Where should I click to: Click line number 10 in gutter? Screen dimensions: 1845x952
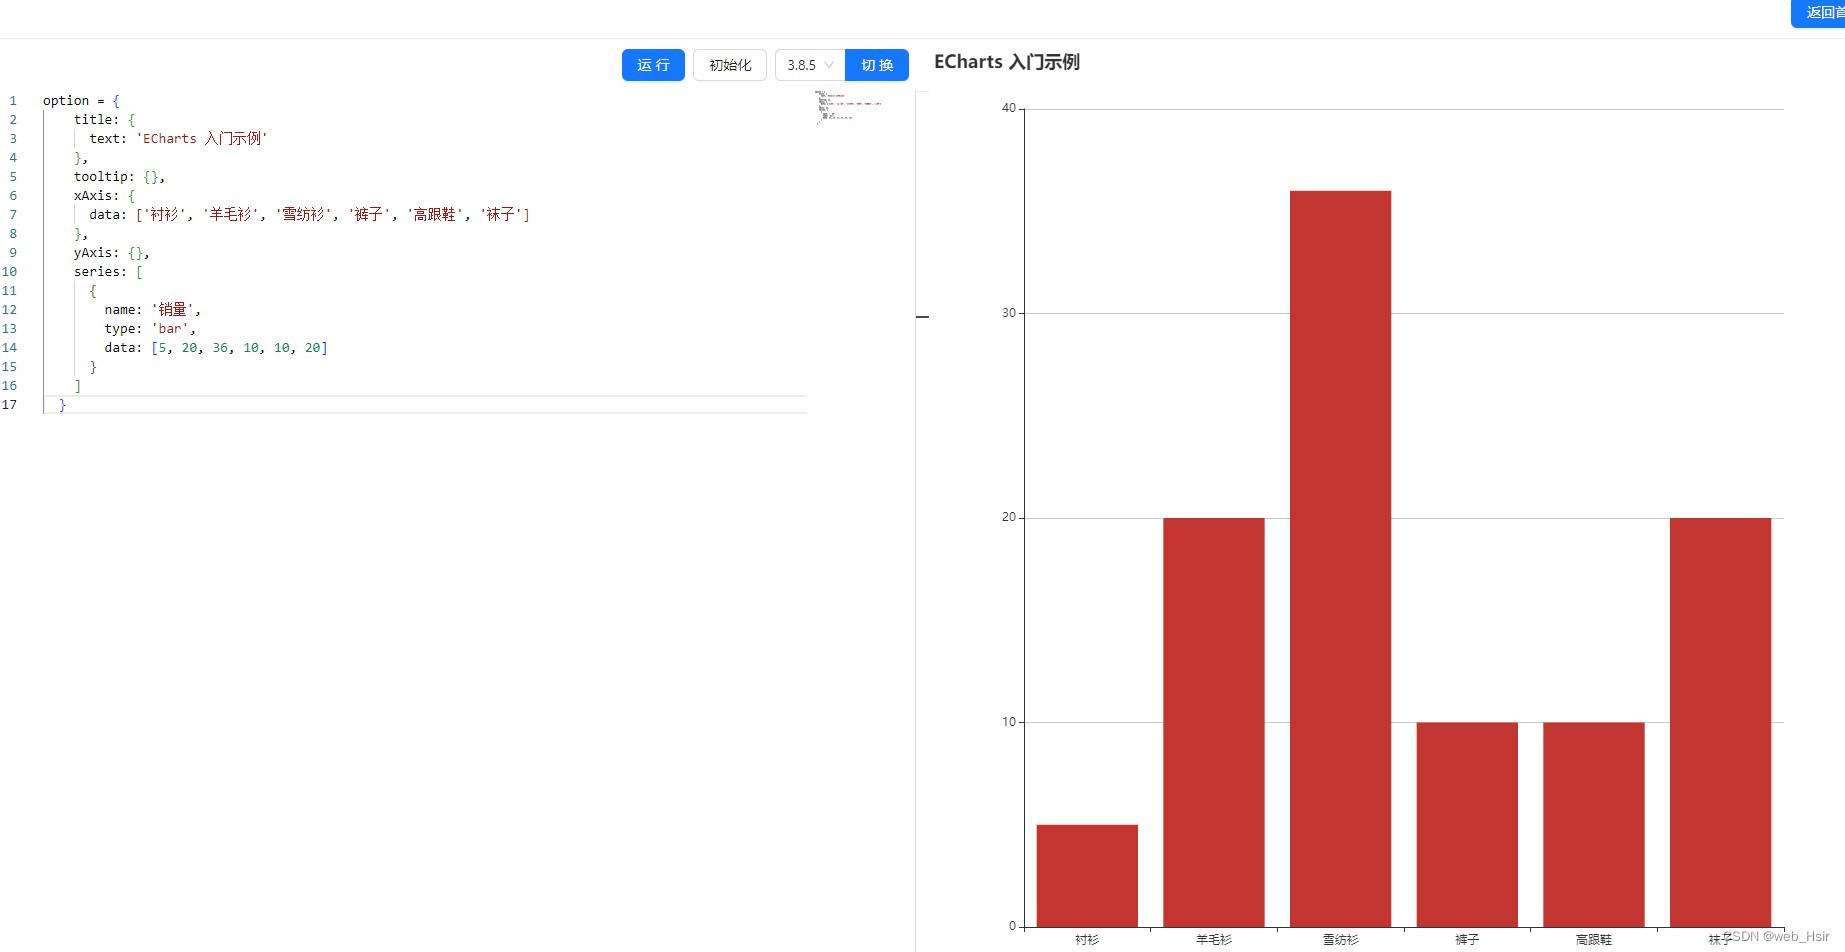(x=9, y=271)
